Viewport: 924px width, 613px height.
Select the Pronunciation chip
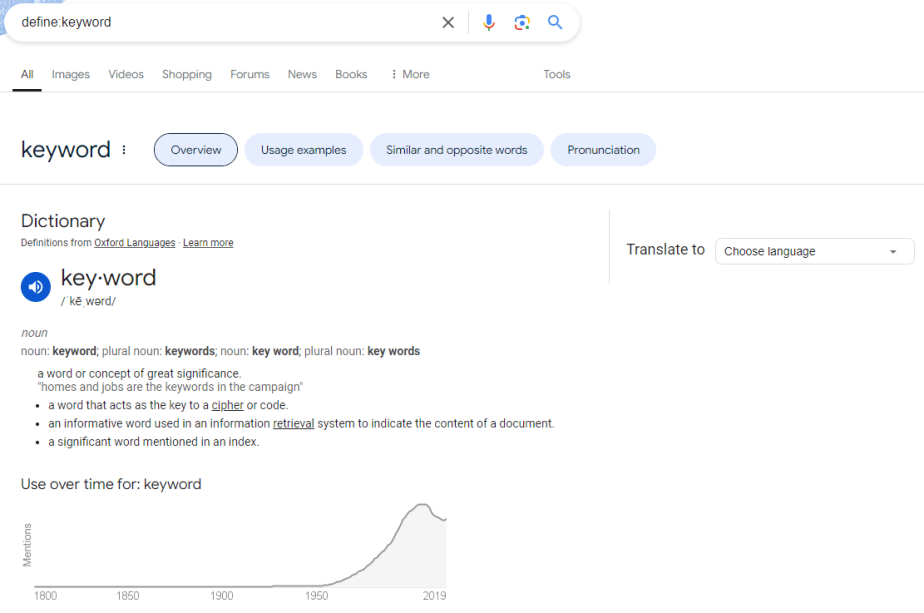[603, 149]
